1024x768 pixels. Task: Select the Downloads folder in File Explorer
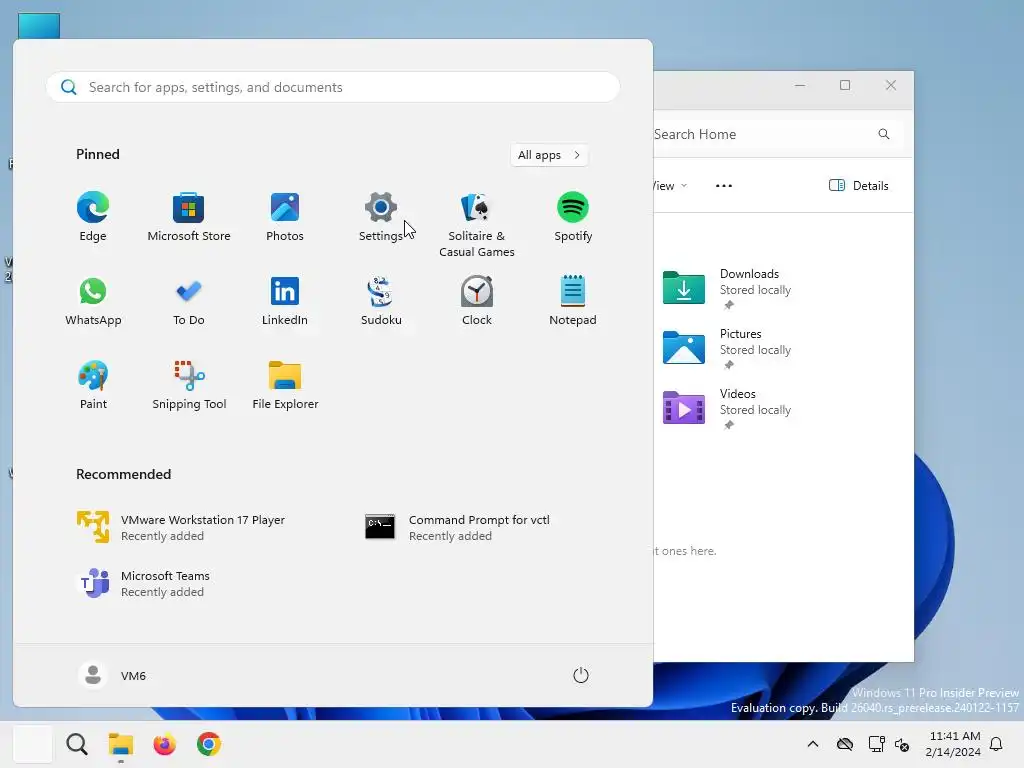(x=728, y=288)
